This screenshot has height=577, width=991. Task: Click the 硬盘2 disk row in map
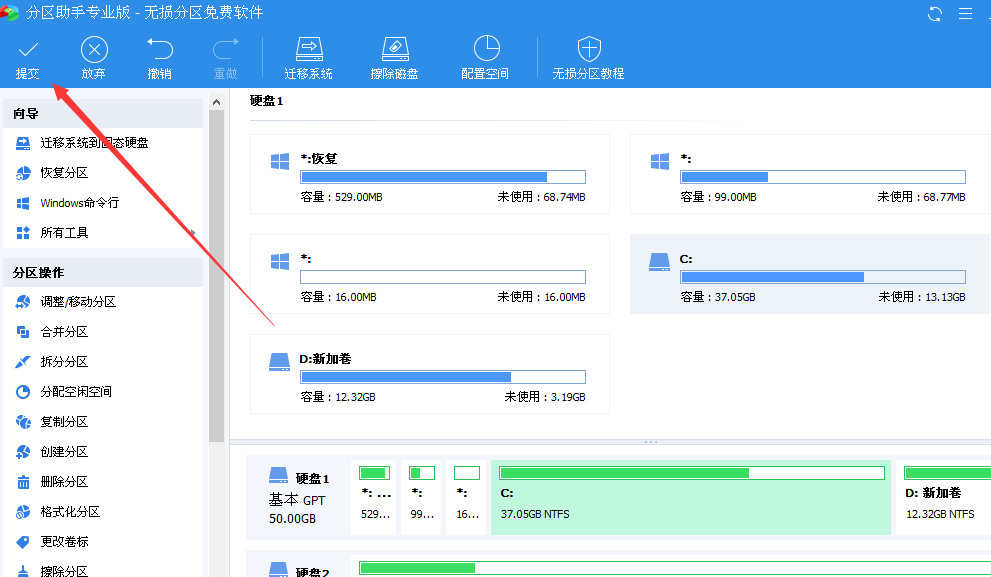[619, 565]
